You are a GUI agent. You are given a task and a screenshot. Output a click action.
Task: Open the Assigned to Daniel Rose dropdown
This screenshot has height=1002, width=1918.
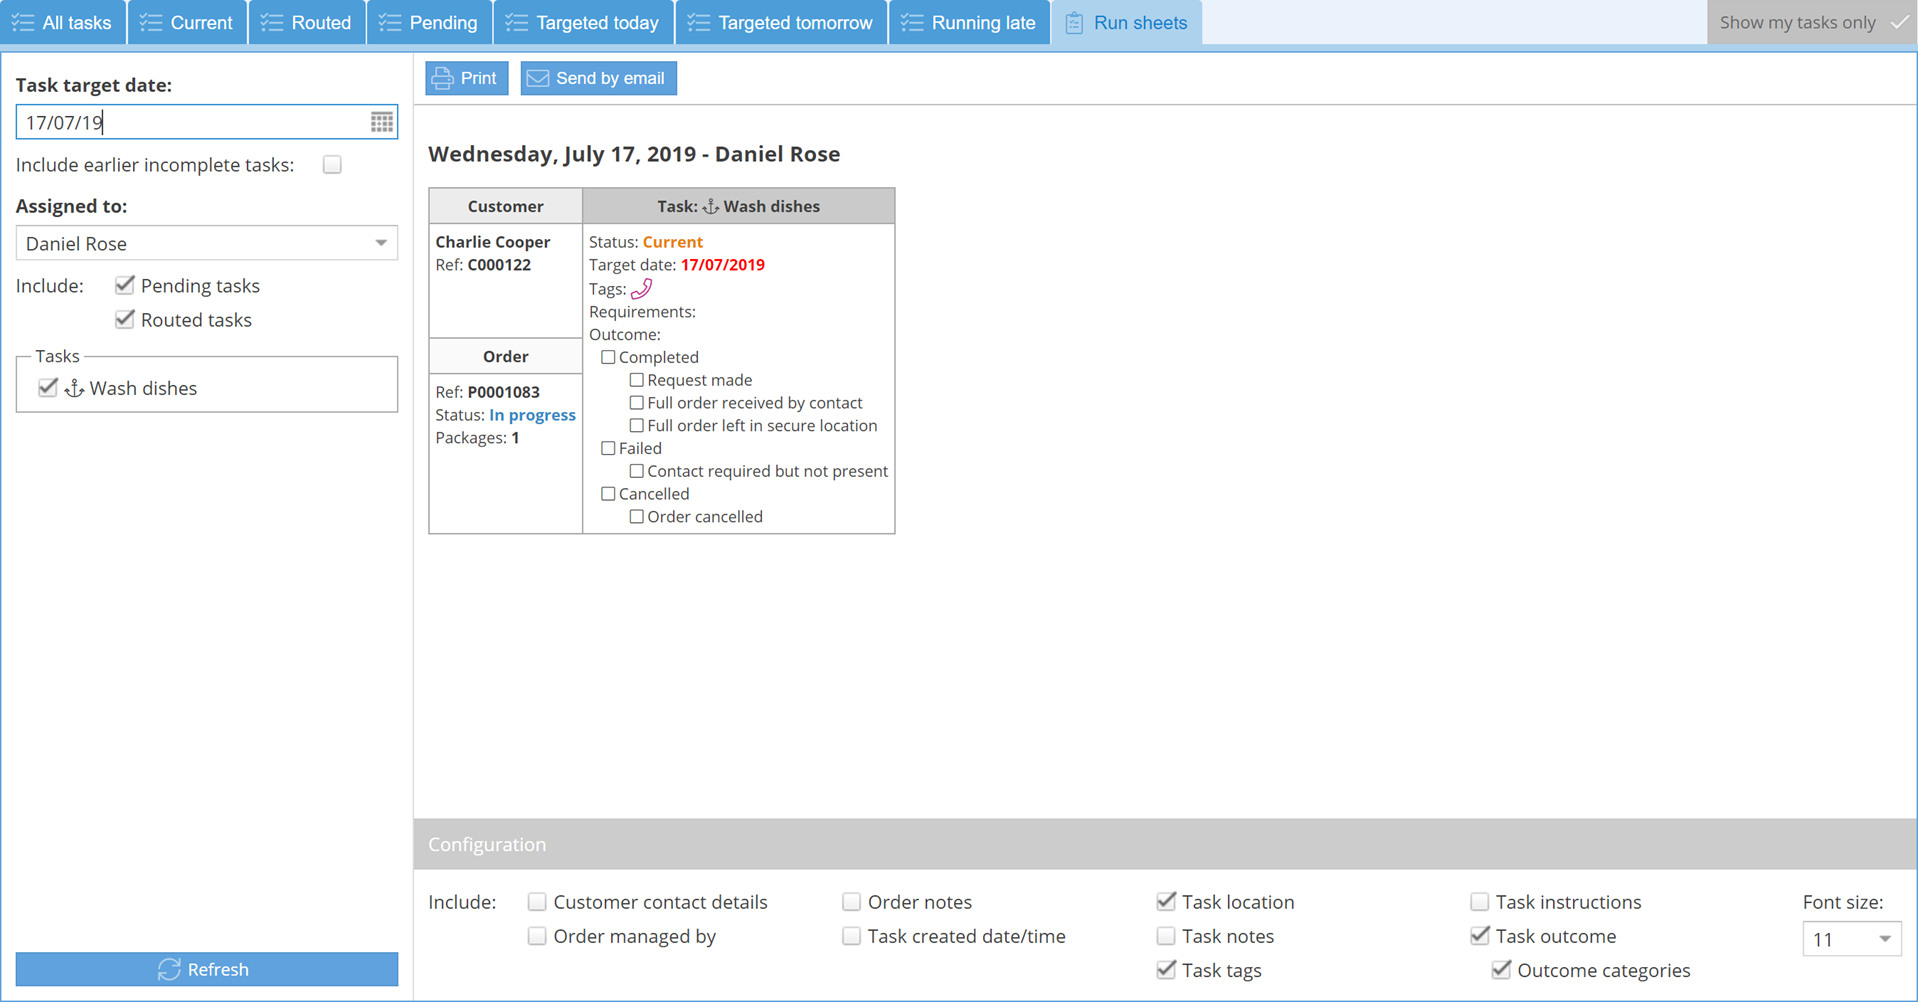point(206,243)
